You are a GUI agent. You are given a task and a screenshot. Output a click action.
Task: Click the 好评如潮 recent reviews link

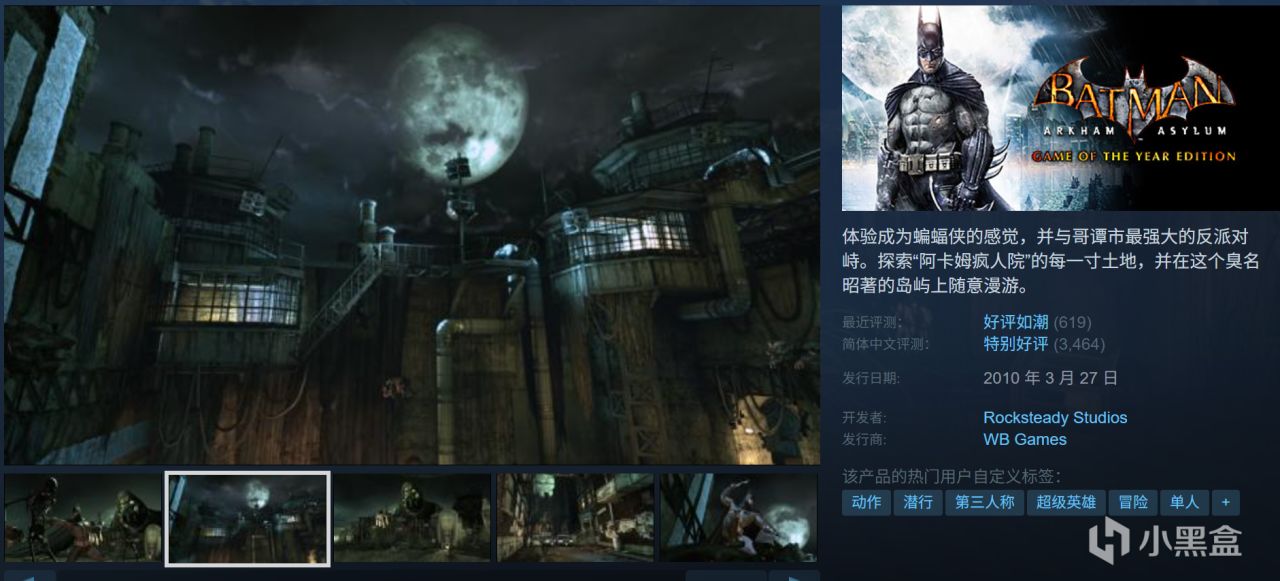(x=1016, y=322)
